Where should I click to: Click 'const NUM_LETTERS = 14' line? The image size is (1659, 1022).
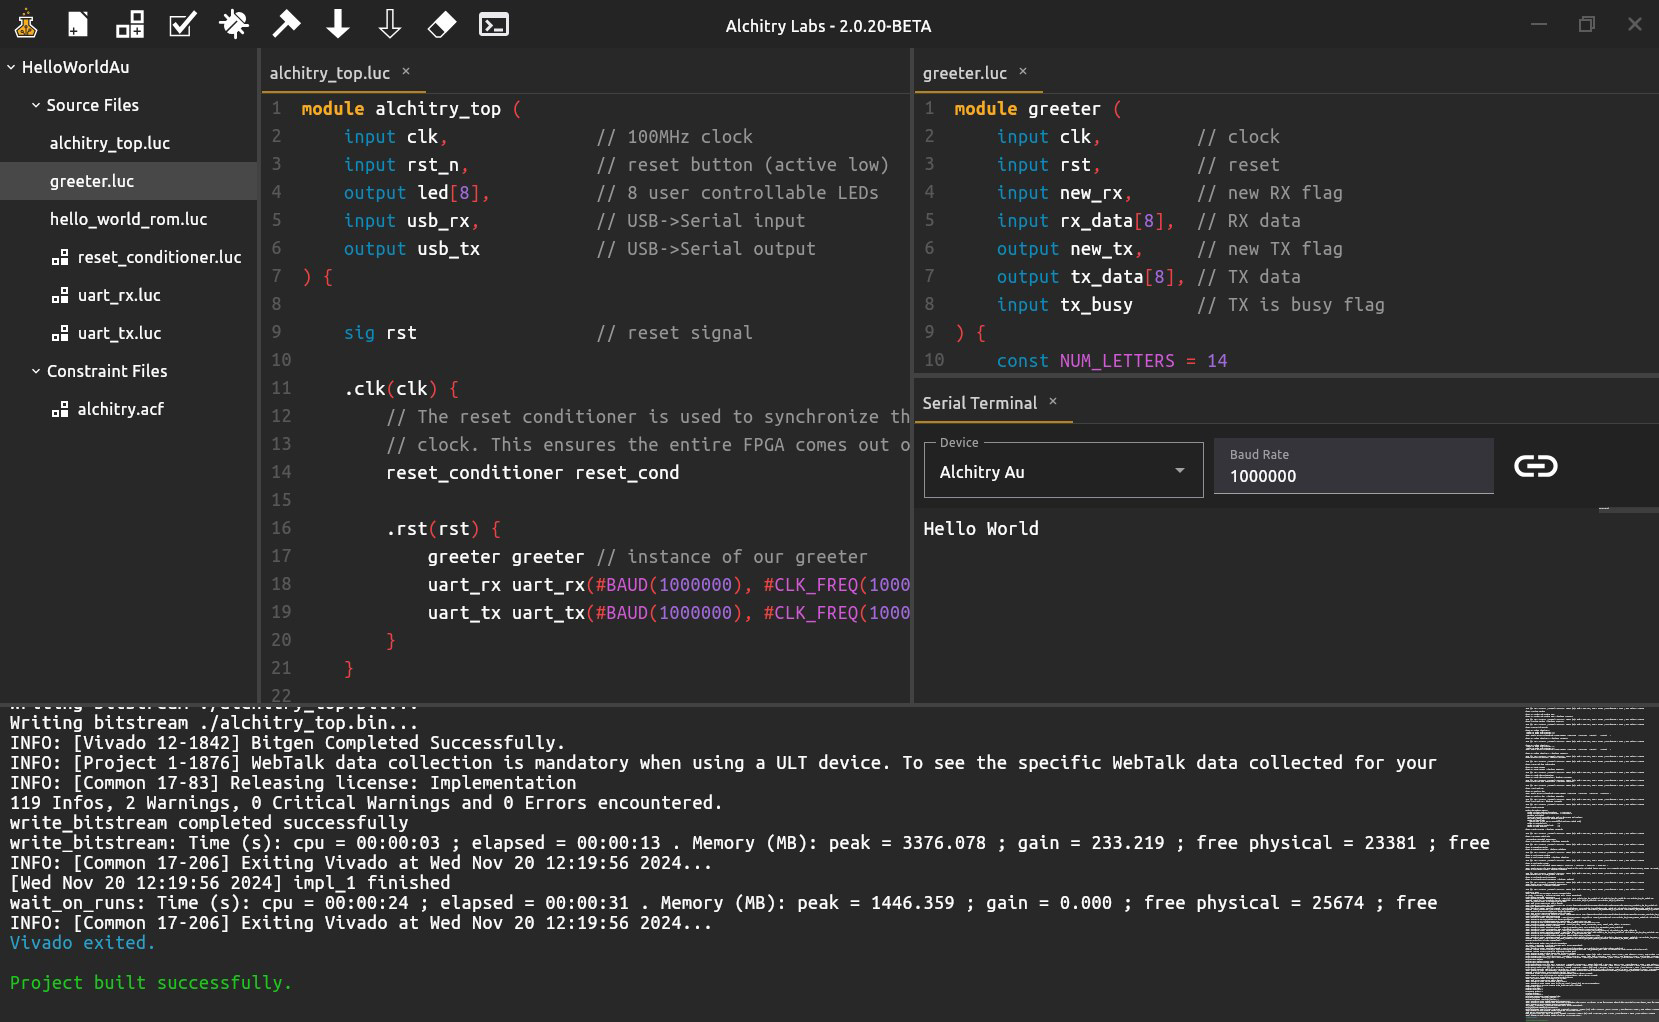click(x=1111, y=360)
